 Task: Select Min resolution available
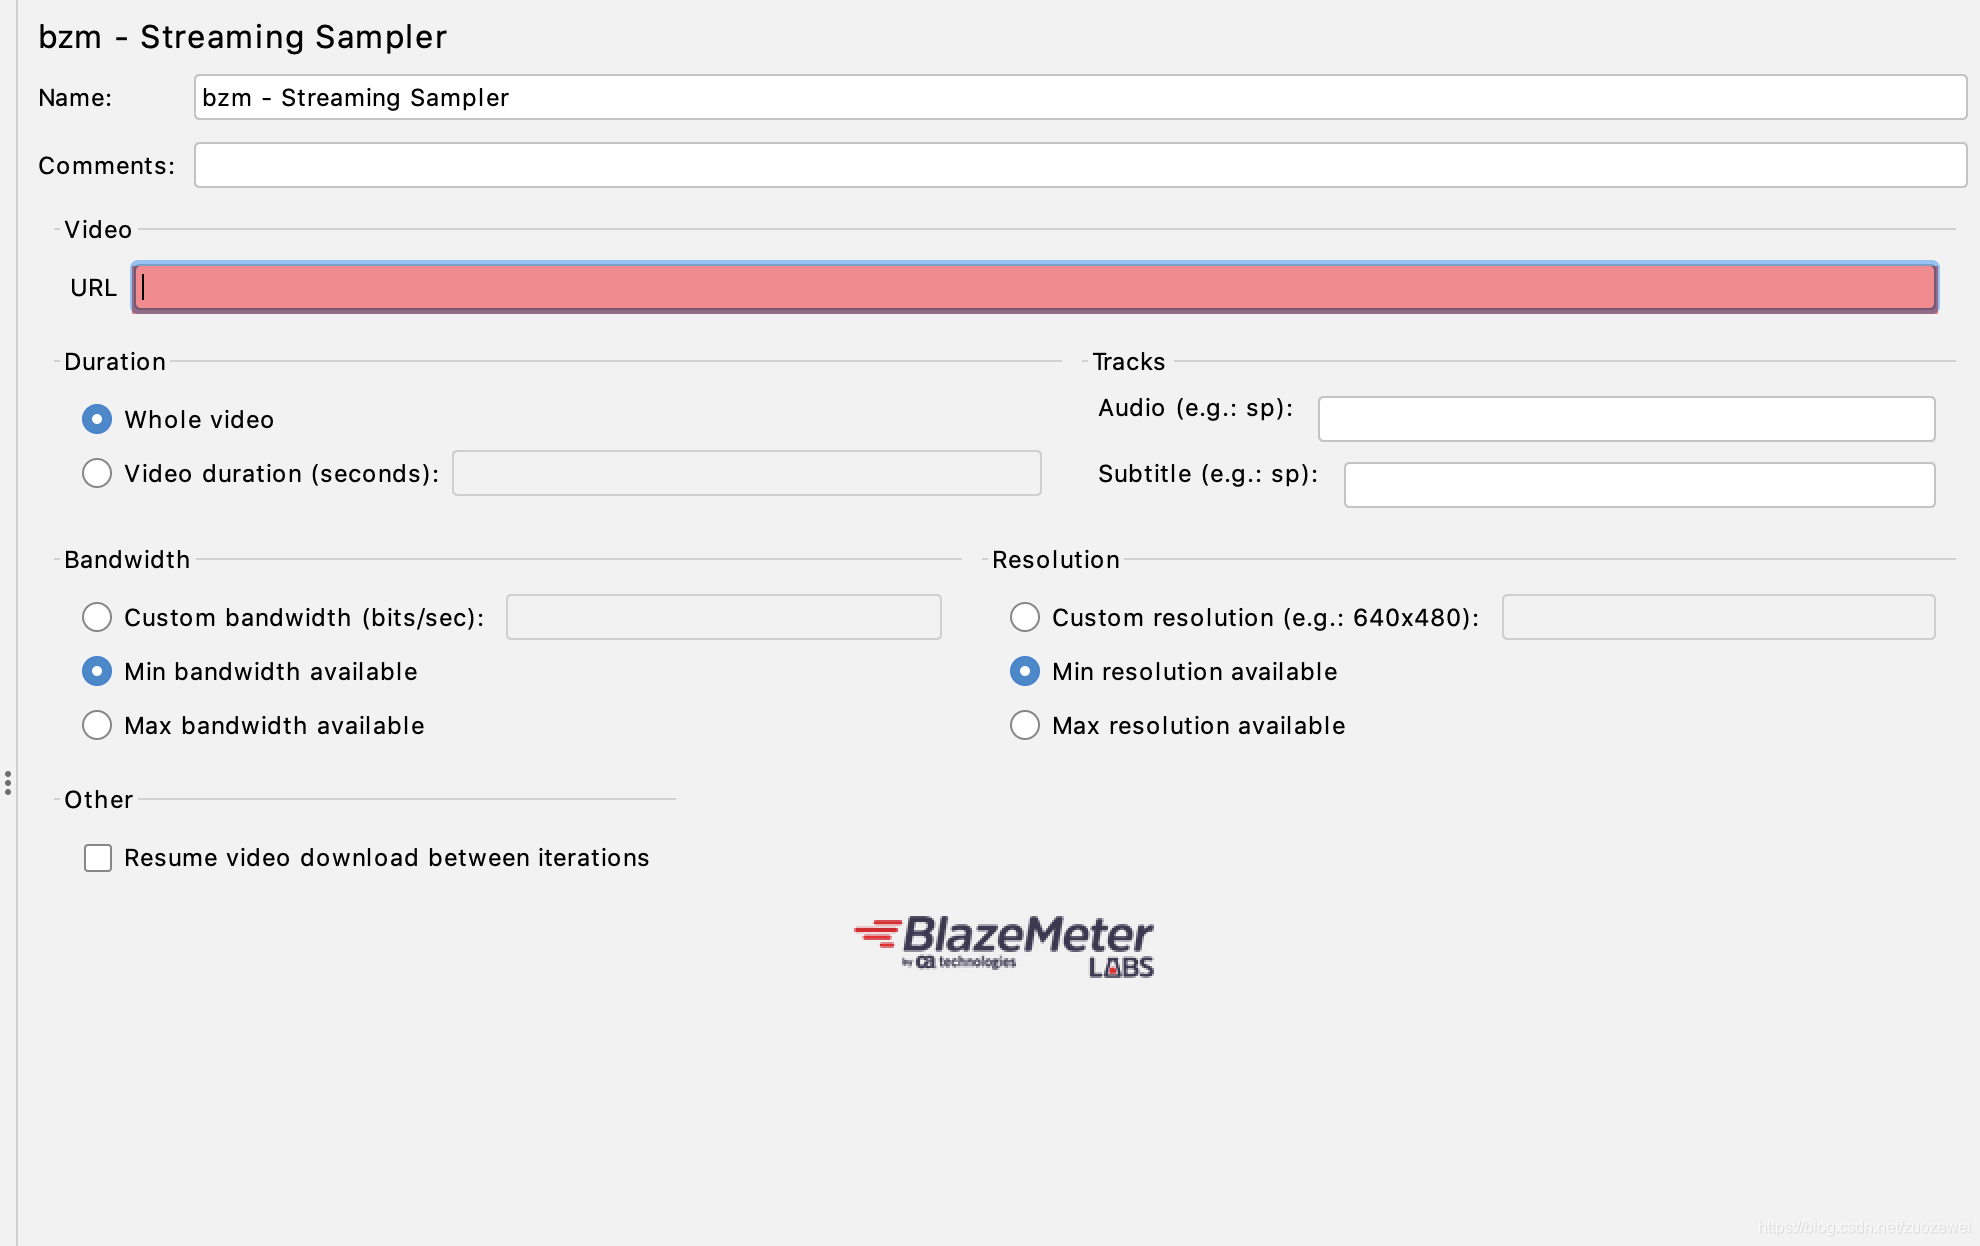[1025, 671]
